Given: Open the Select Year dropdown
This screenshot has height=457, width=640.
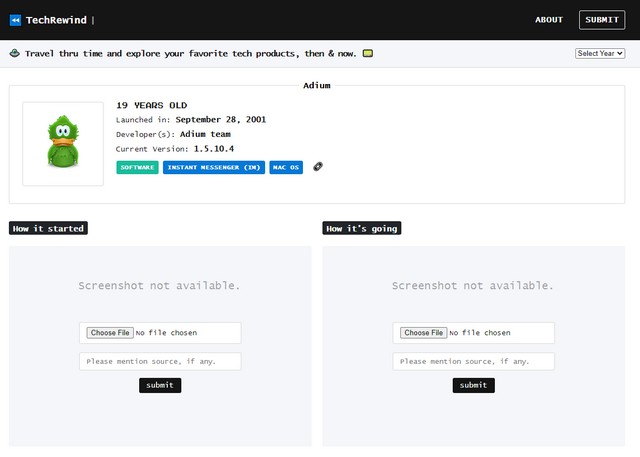Looking at the screenshot, I should coord(600,53).
